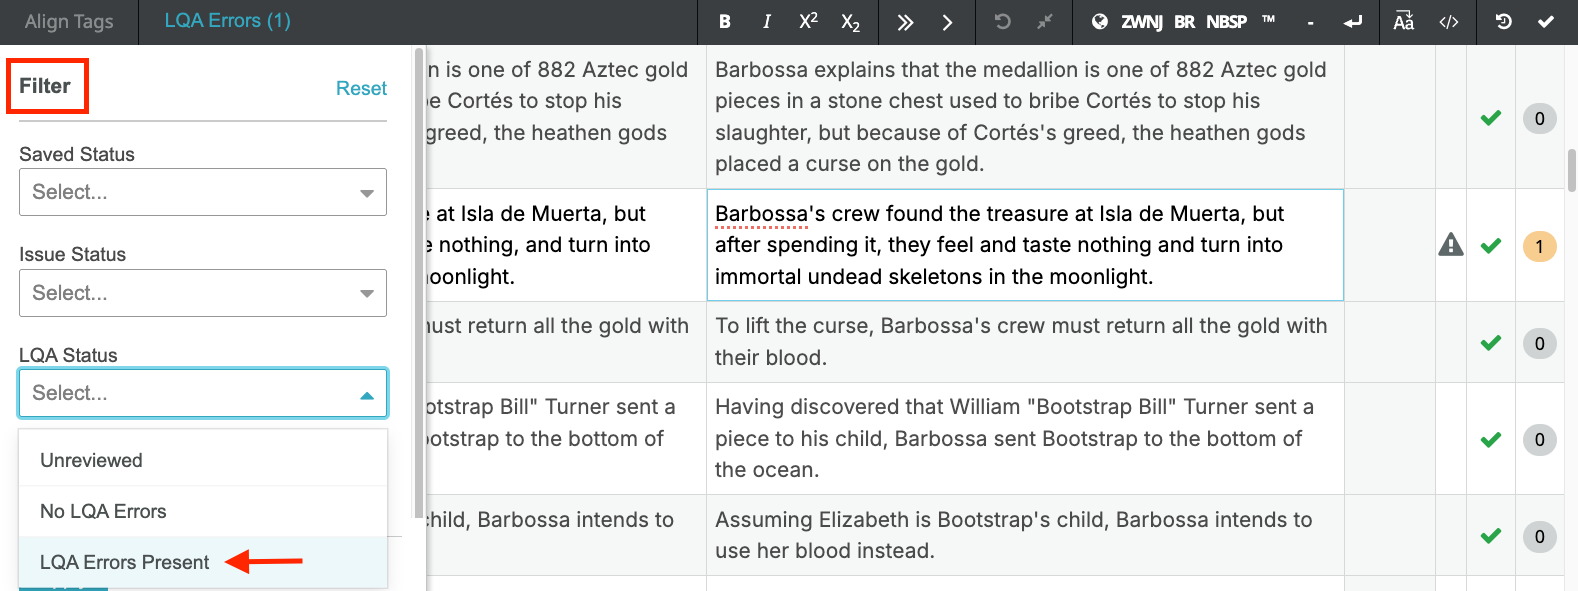Click green check on 'Assuming Elizabeth' row
Viewport: 1578px width, 591px height.
[1491, 535]
